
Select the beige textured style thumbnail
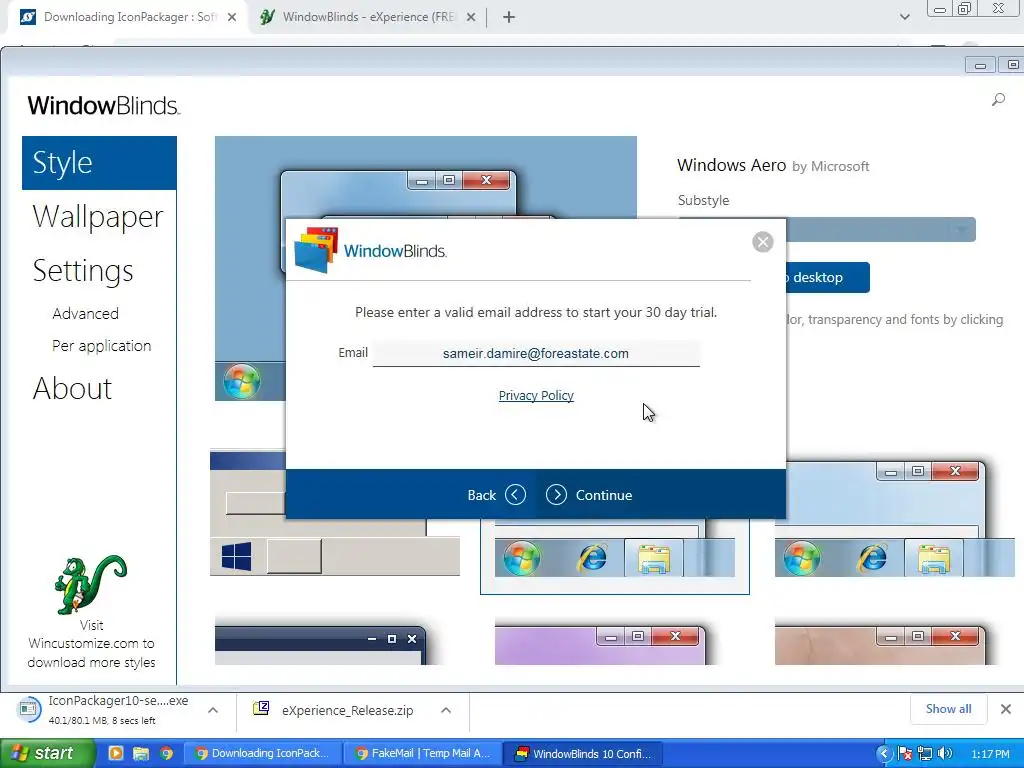[880, 645]
